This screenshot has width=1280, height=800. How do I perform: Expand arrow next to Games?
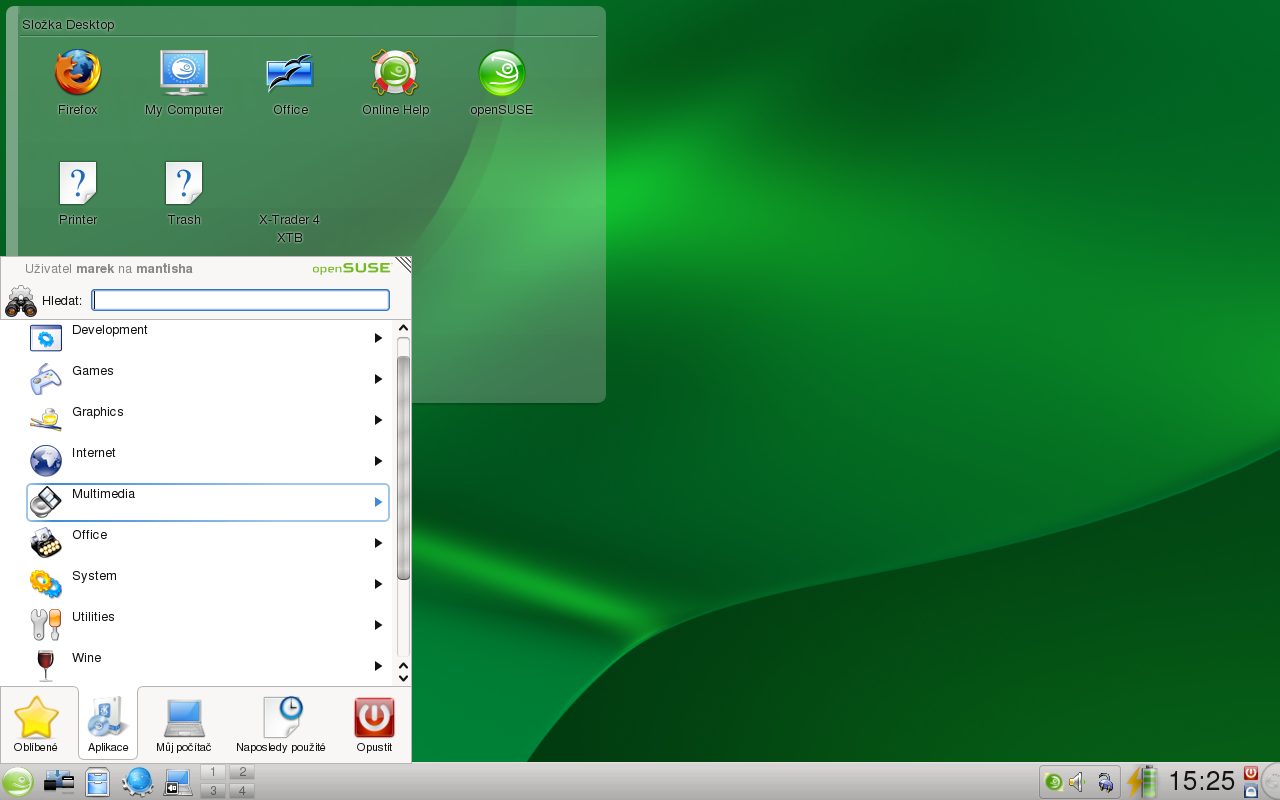tap(378, 379)
